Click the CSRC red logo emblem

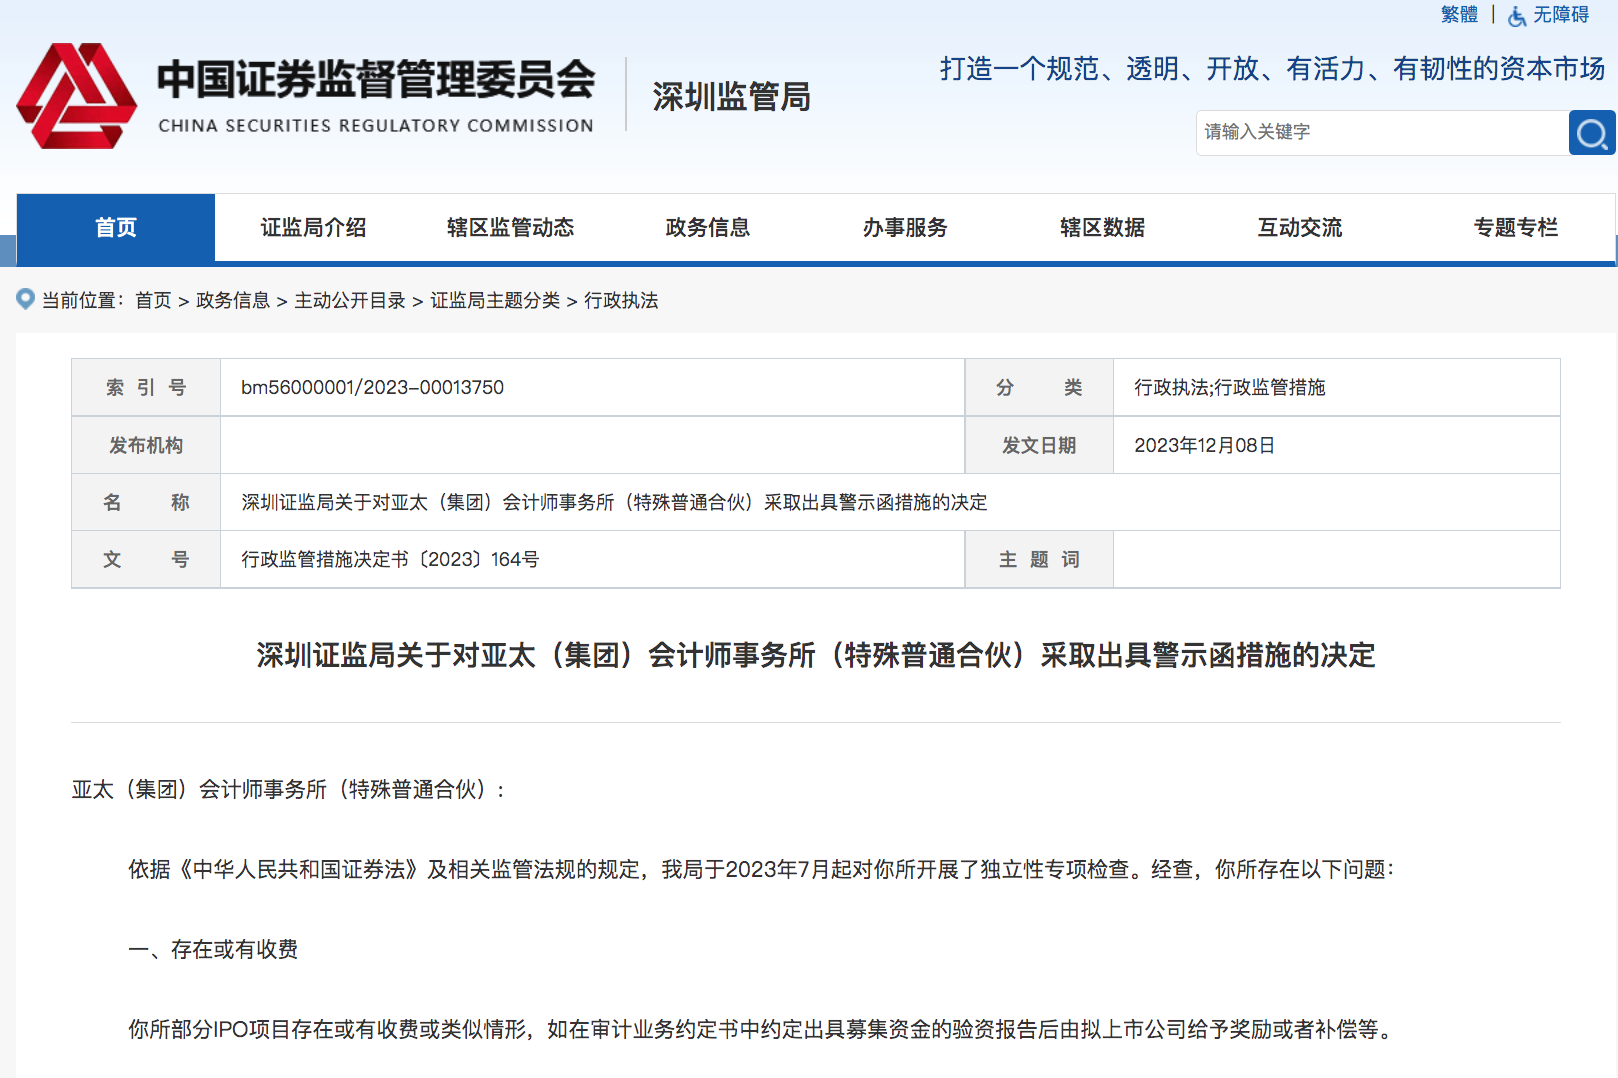point(77,96)
